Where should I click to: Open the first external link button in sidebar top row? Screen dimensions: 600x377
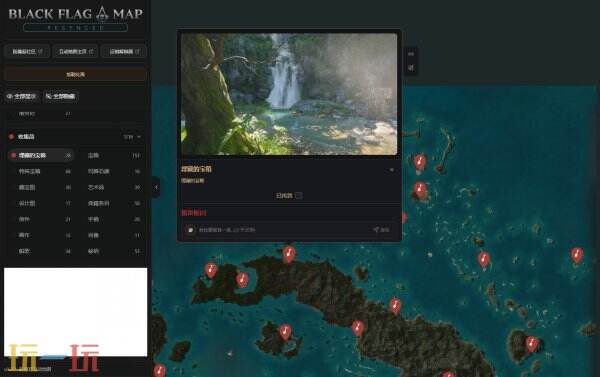27,52
